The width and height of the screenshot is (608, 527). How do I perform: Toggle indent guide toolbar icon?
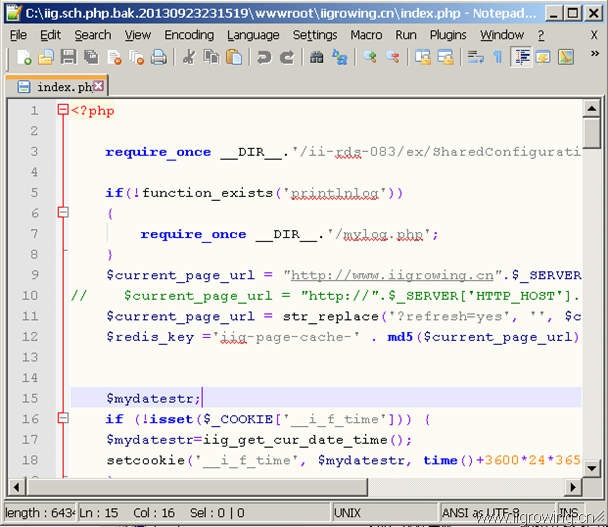(521, 57)
